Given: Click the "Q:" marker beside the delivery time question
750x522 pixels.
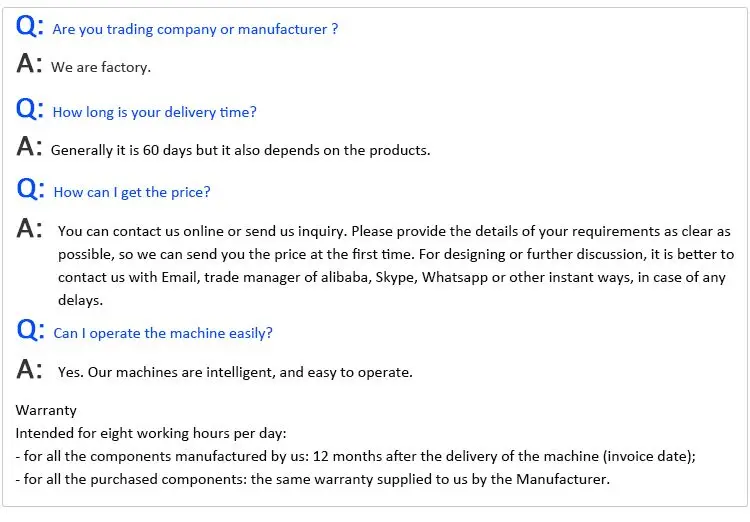Looking at the screenshot, I should pos(30,110).
